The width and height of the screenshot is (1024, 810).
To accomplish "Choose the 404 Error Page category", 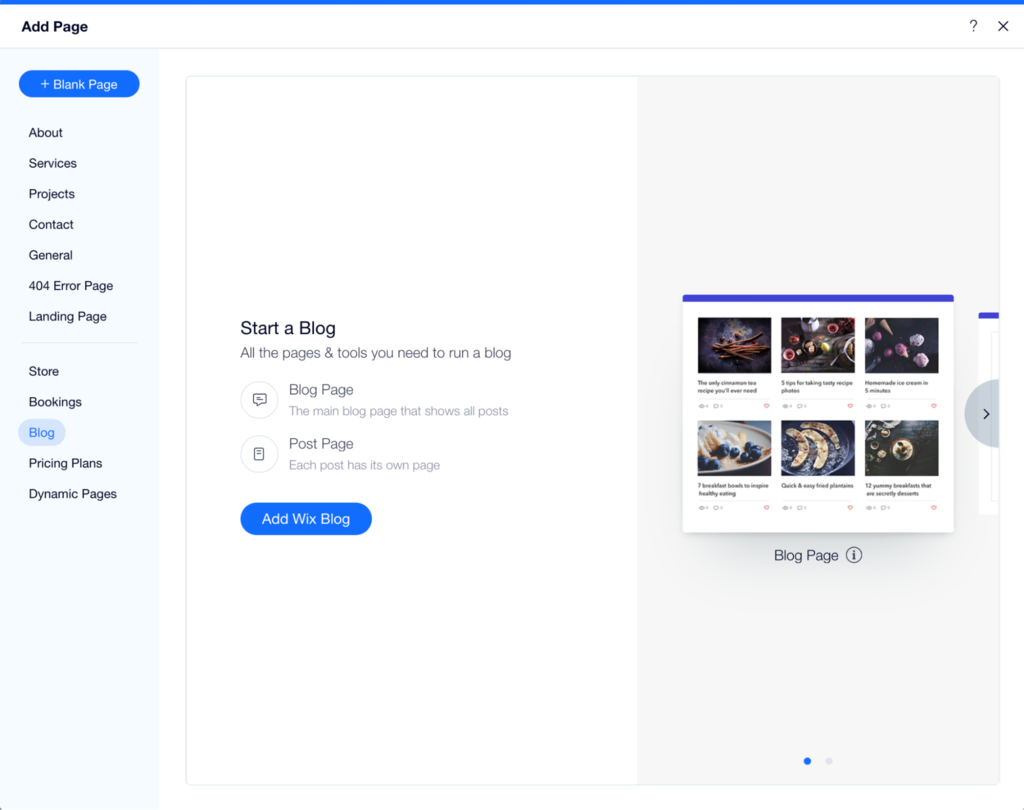I will click(71, 285).
